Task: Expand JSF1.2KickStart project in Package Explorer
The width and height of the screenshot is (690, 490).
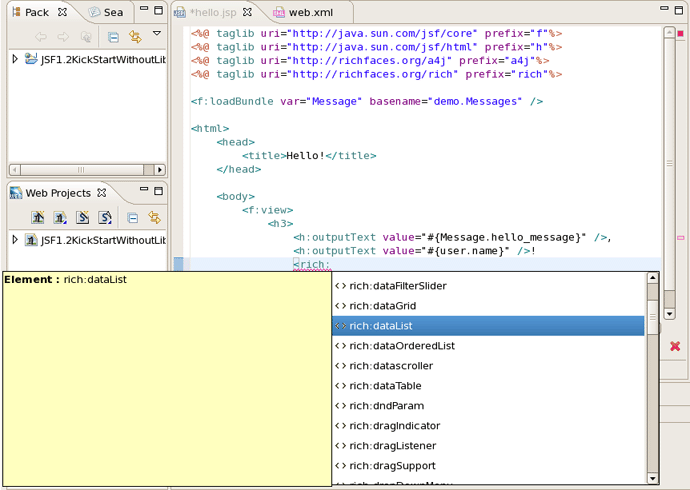Action: (x=15, y=59)
